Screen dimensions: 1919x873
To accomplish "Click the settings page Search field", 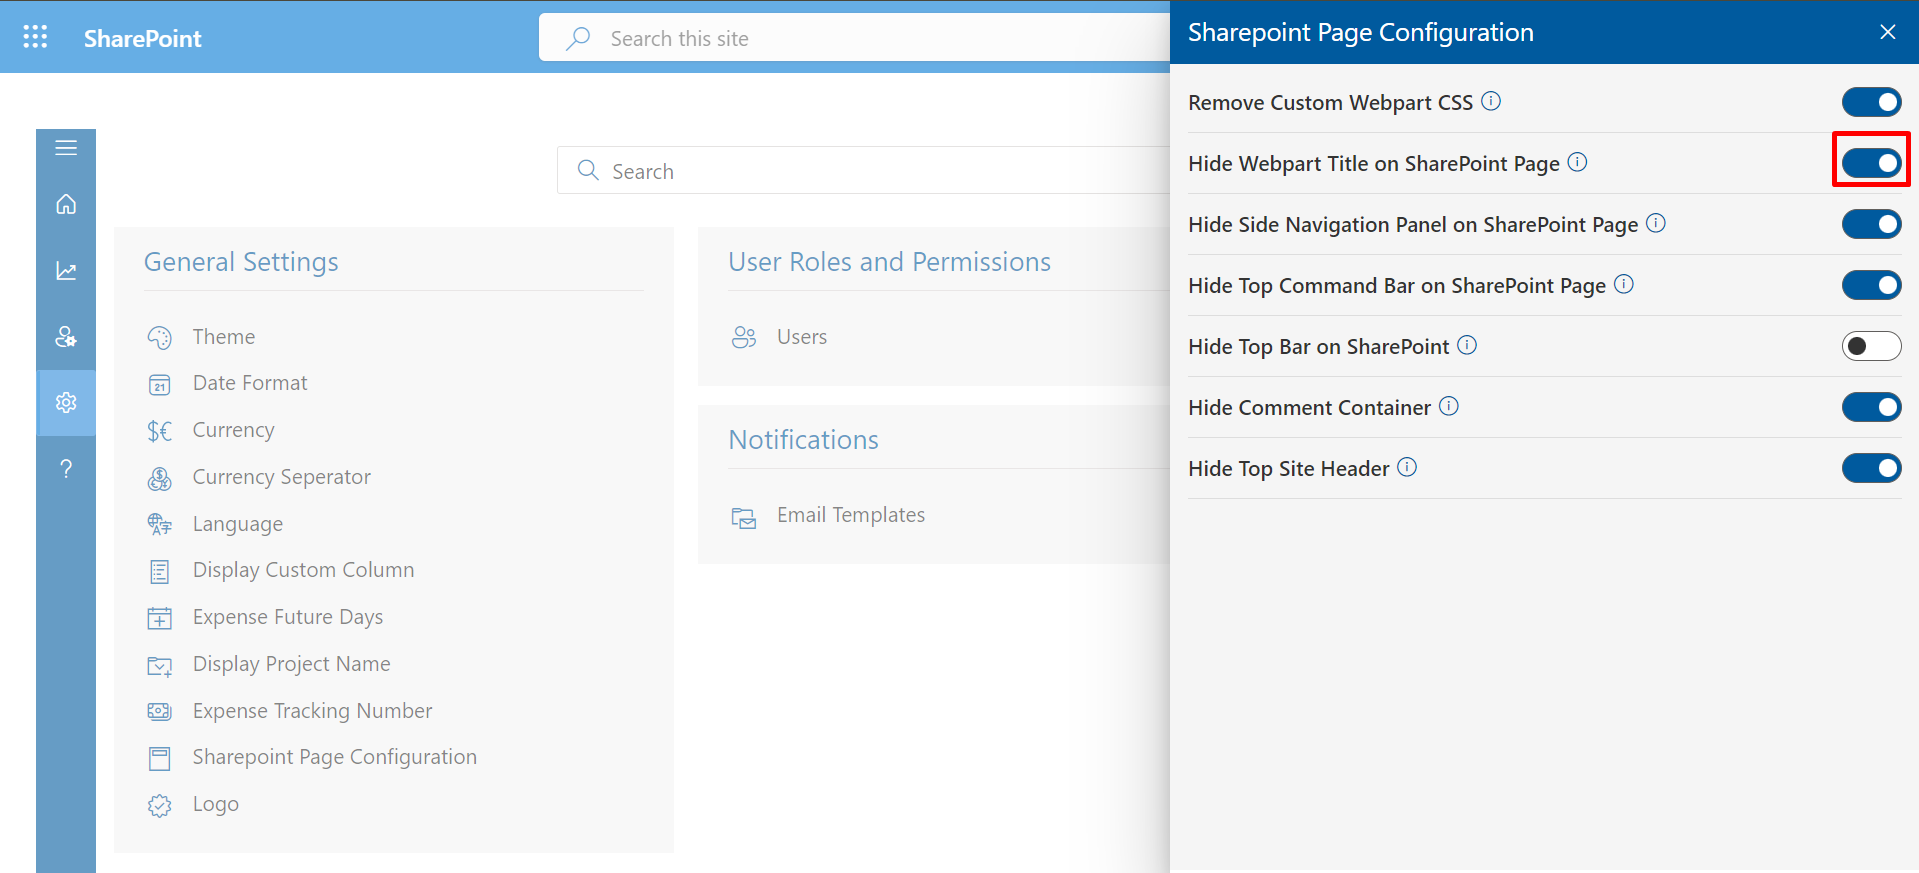I will (864, 171).
